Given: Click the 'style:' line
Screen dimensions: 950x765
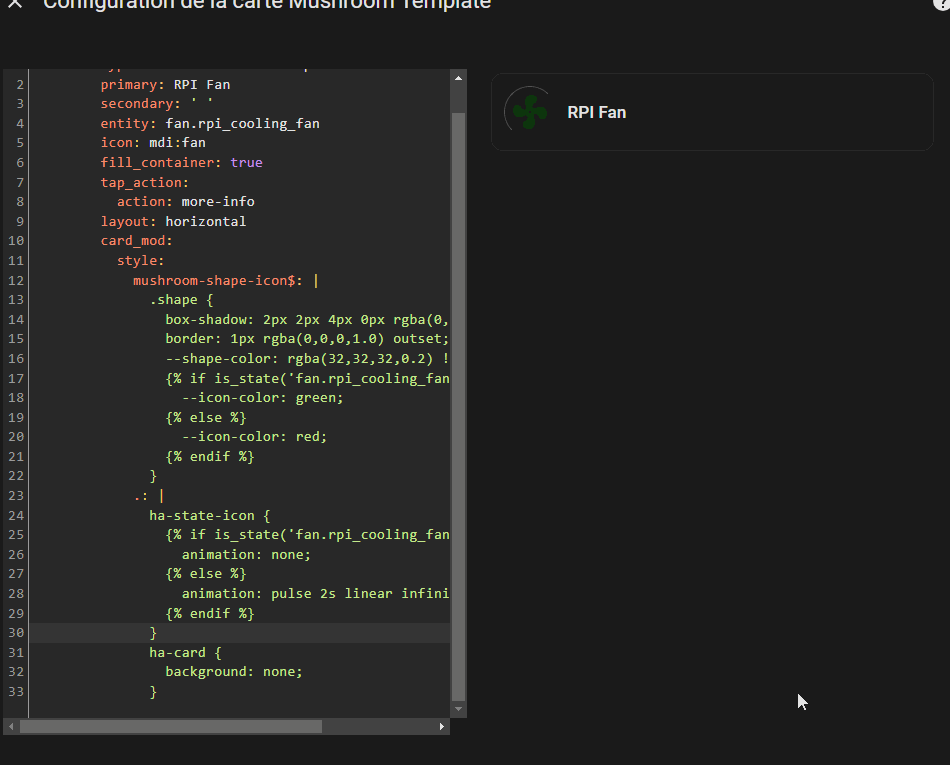Looking at the screenshot, I should tap(141, 260).
